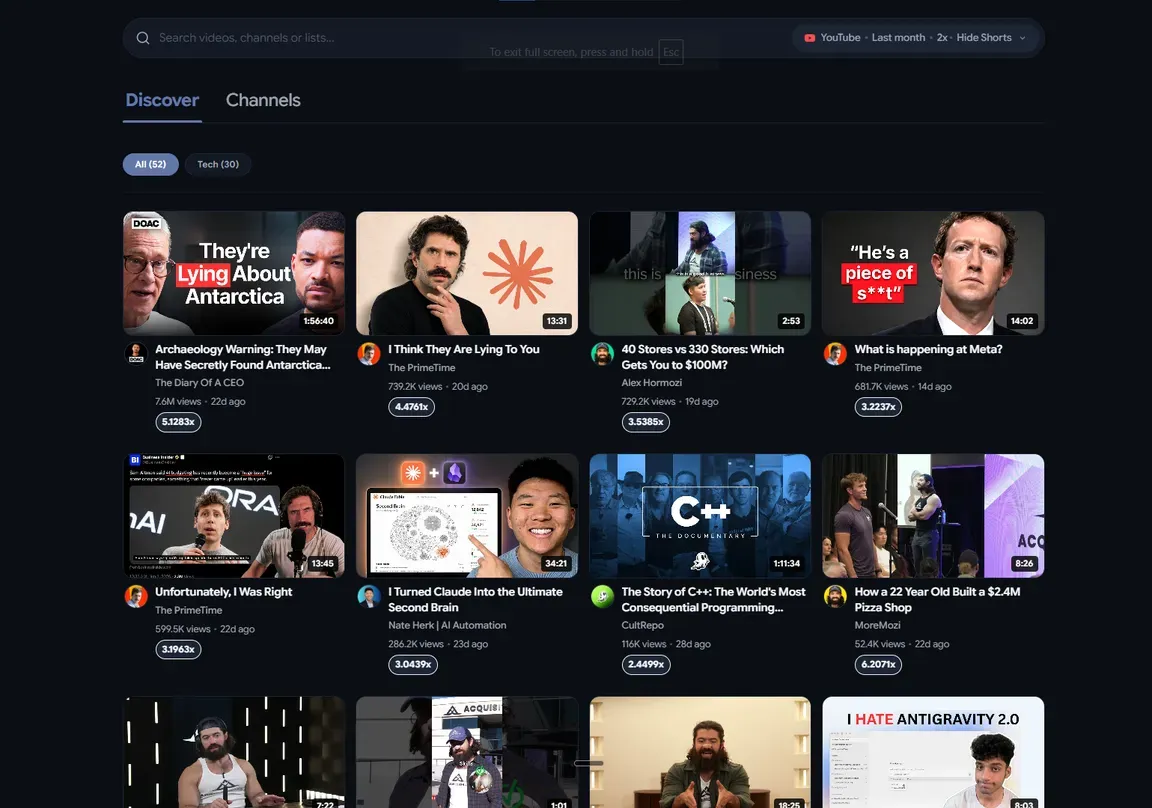Open the YouTube Last month filter dropdown
1152x808 pixels.
pos(915,37)
